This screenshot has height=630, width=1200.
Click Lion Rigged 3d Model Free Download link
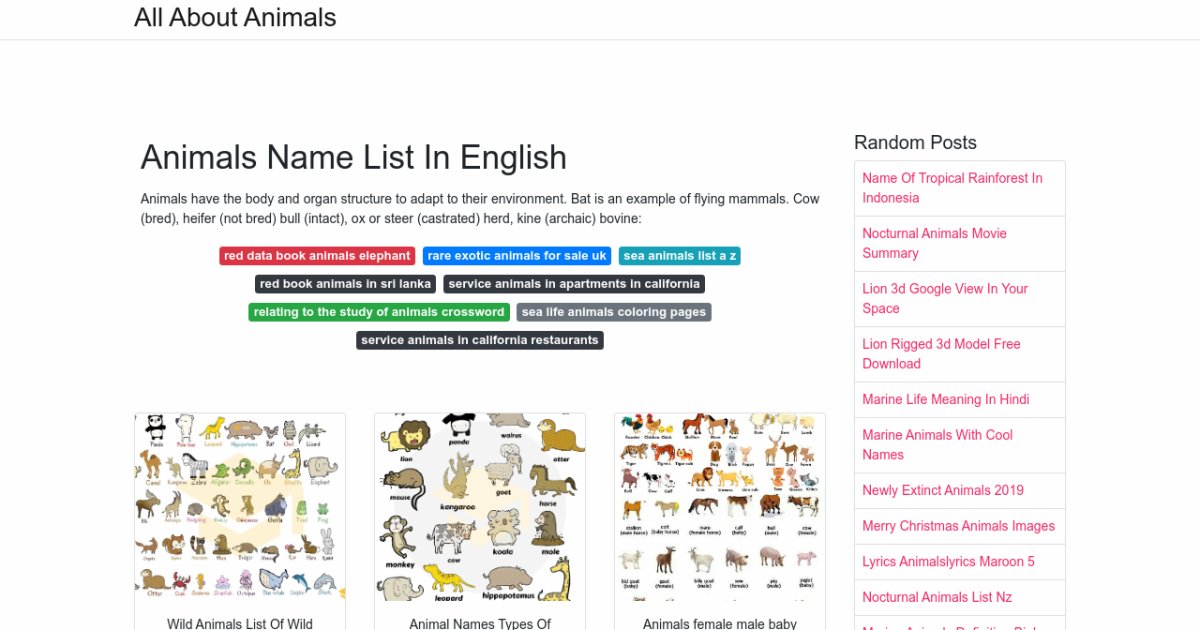[941, 353]
